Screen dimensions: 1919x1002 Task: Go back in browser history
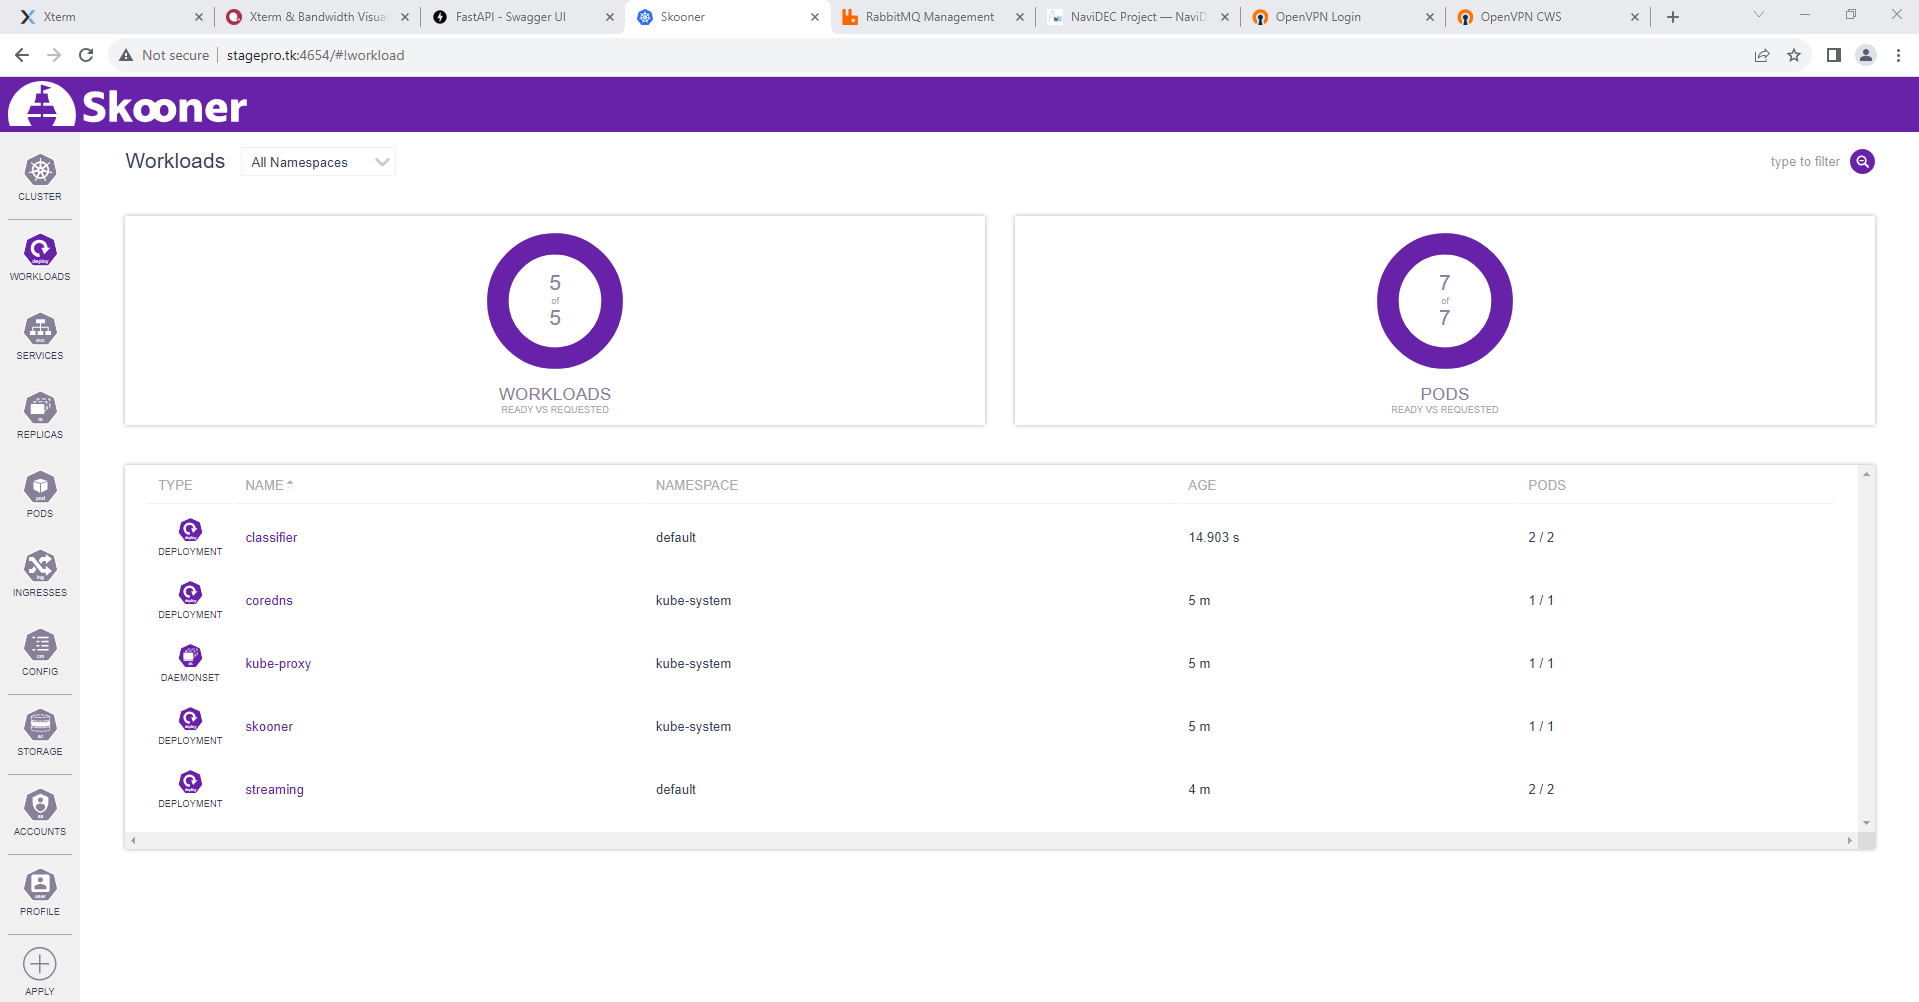[22, 55]
